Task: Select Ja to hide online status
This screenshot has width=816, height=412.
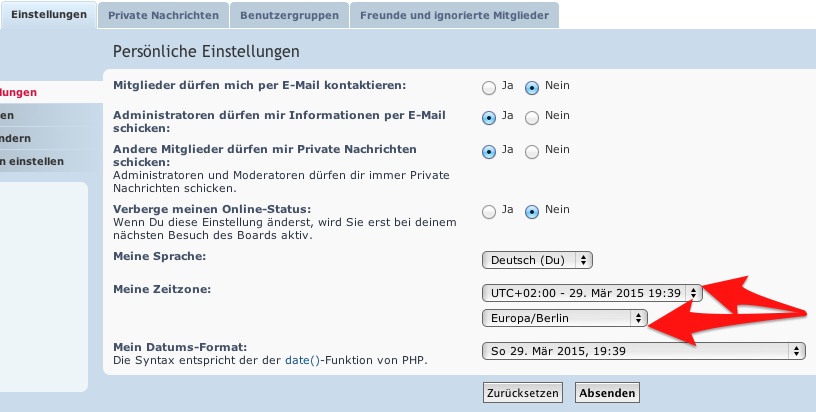Action: 489,211
